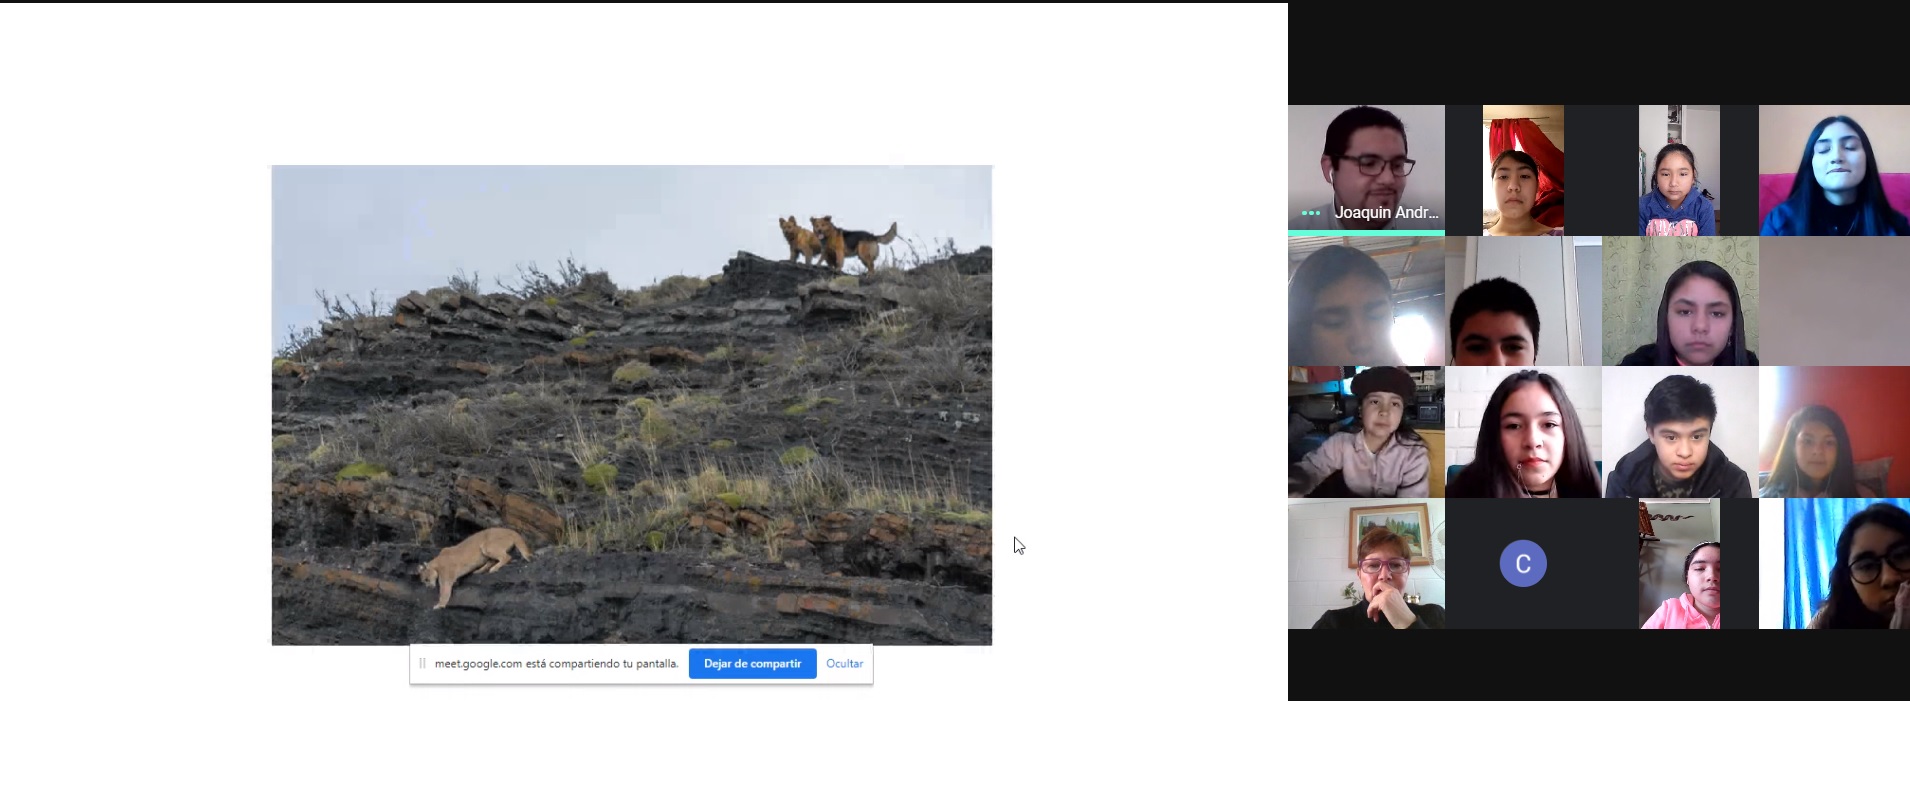Select the tile with white brick wall
This screenshot has width=1910, height=788.
1522,432
